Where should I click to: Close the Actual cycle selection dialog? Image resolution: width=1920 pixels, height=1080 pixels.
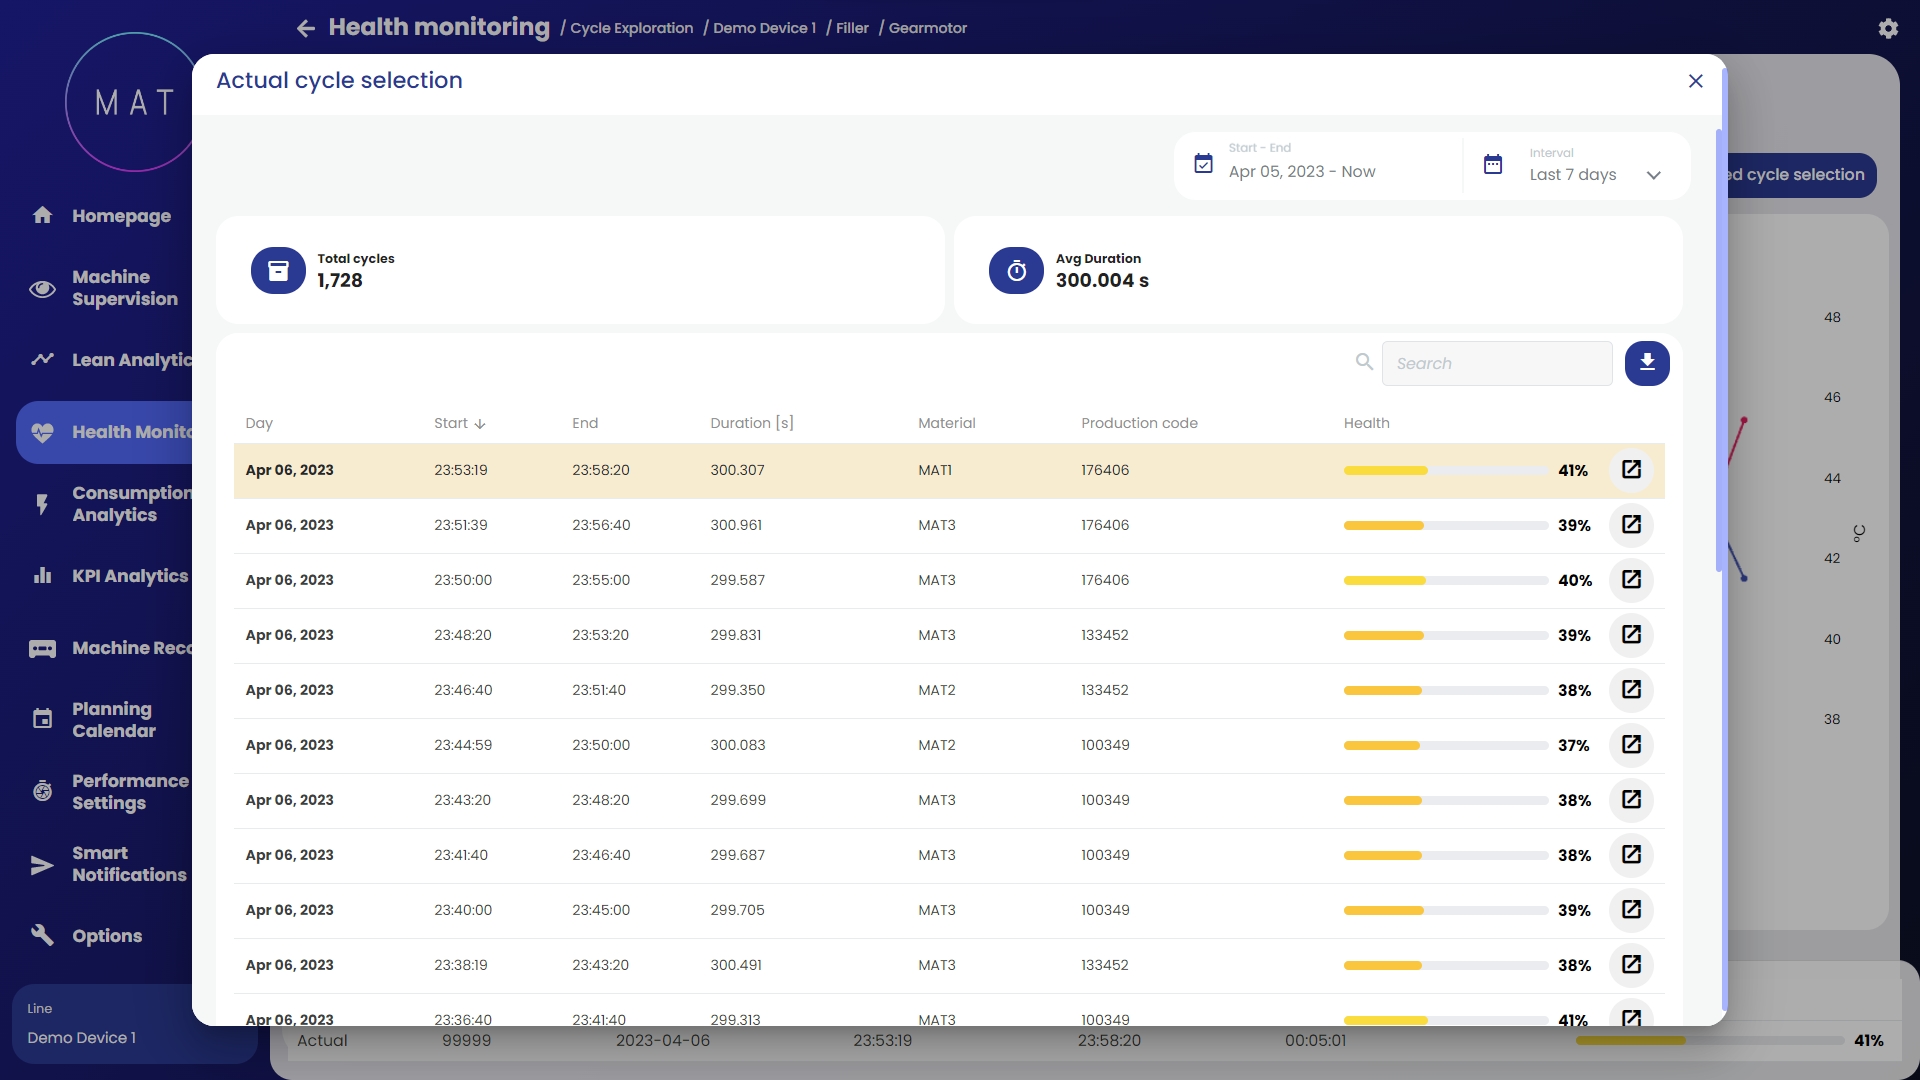pyautogui.click(x=1695, y=81)
